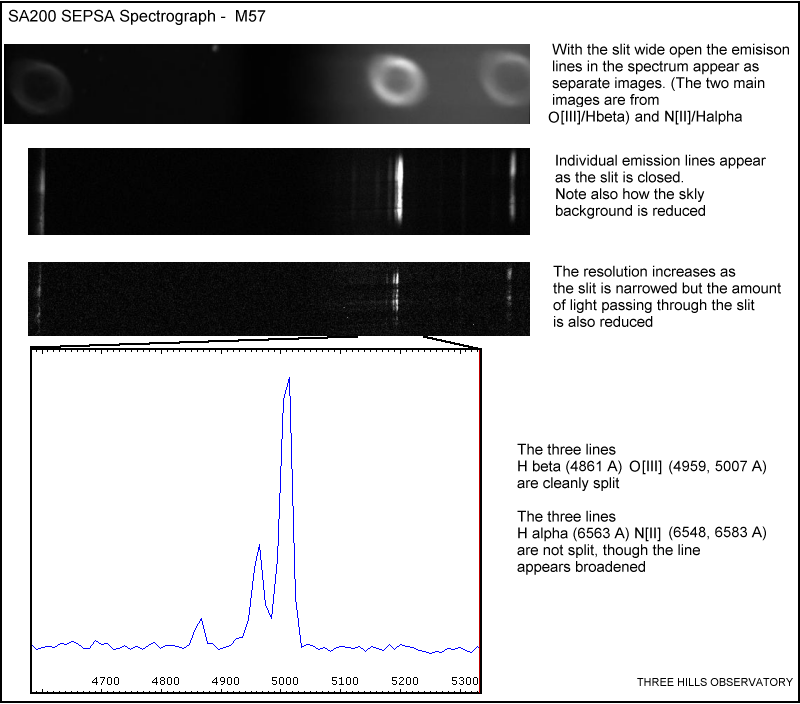800x704 pixels.
Task: Click the bright central ring image of M57
Action: (x=397, y=82)
